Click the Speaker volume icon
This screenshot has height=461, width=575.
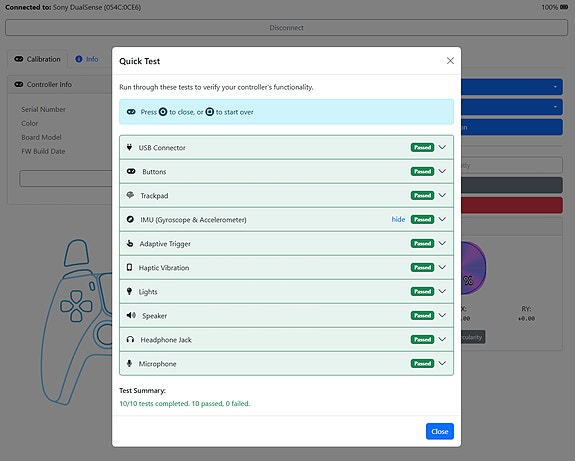[x=131, y=315]
